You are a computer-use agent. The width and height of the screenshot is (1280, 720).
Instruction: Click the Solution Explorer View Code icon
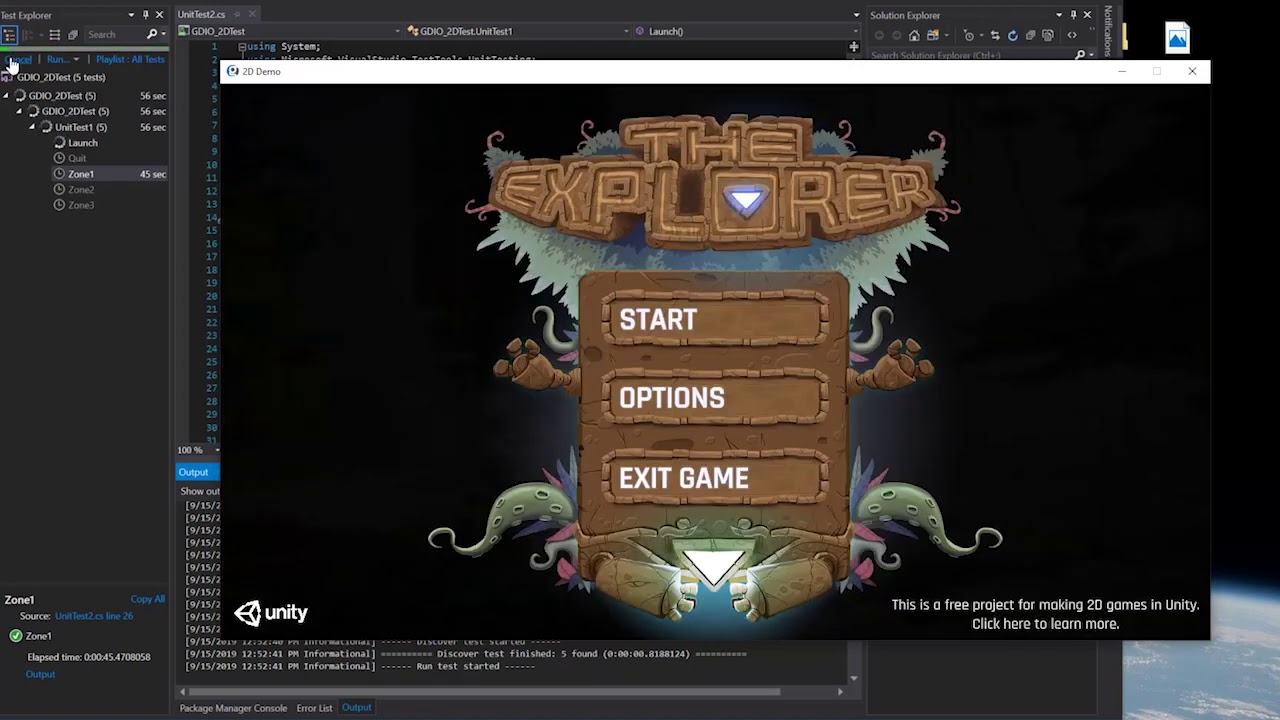(1072, 35)
